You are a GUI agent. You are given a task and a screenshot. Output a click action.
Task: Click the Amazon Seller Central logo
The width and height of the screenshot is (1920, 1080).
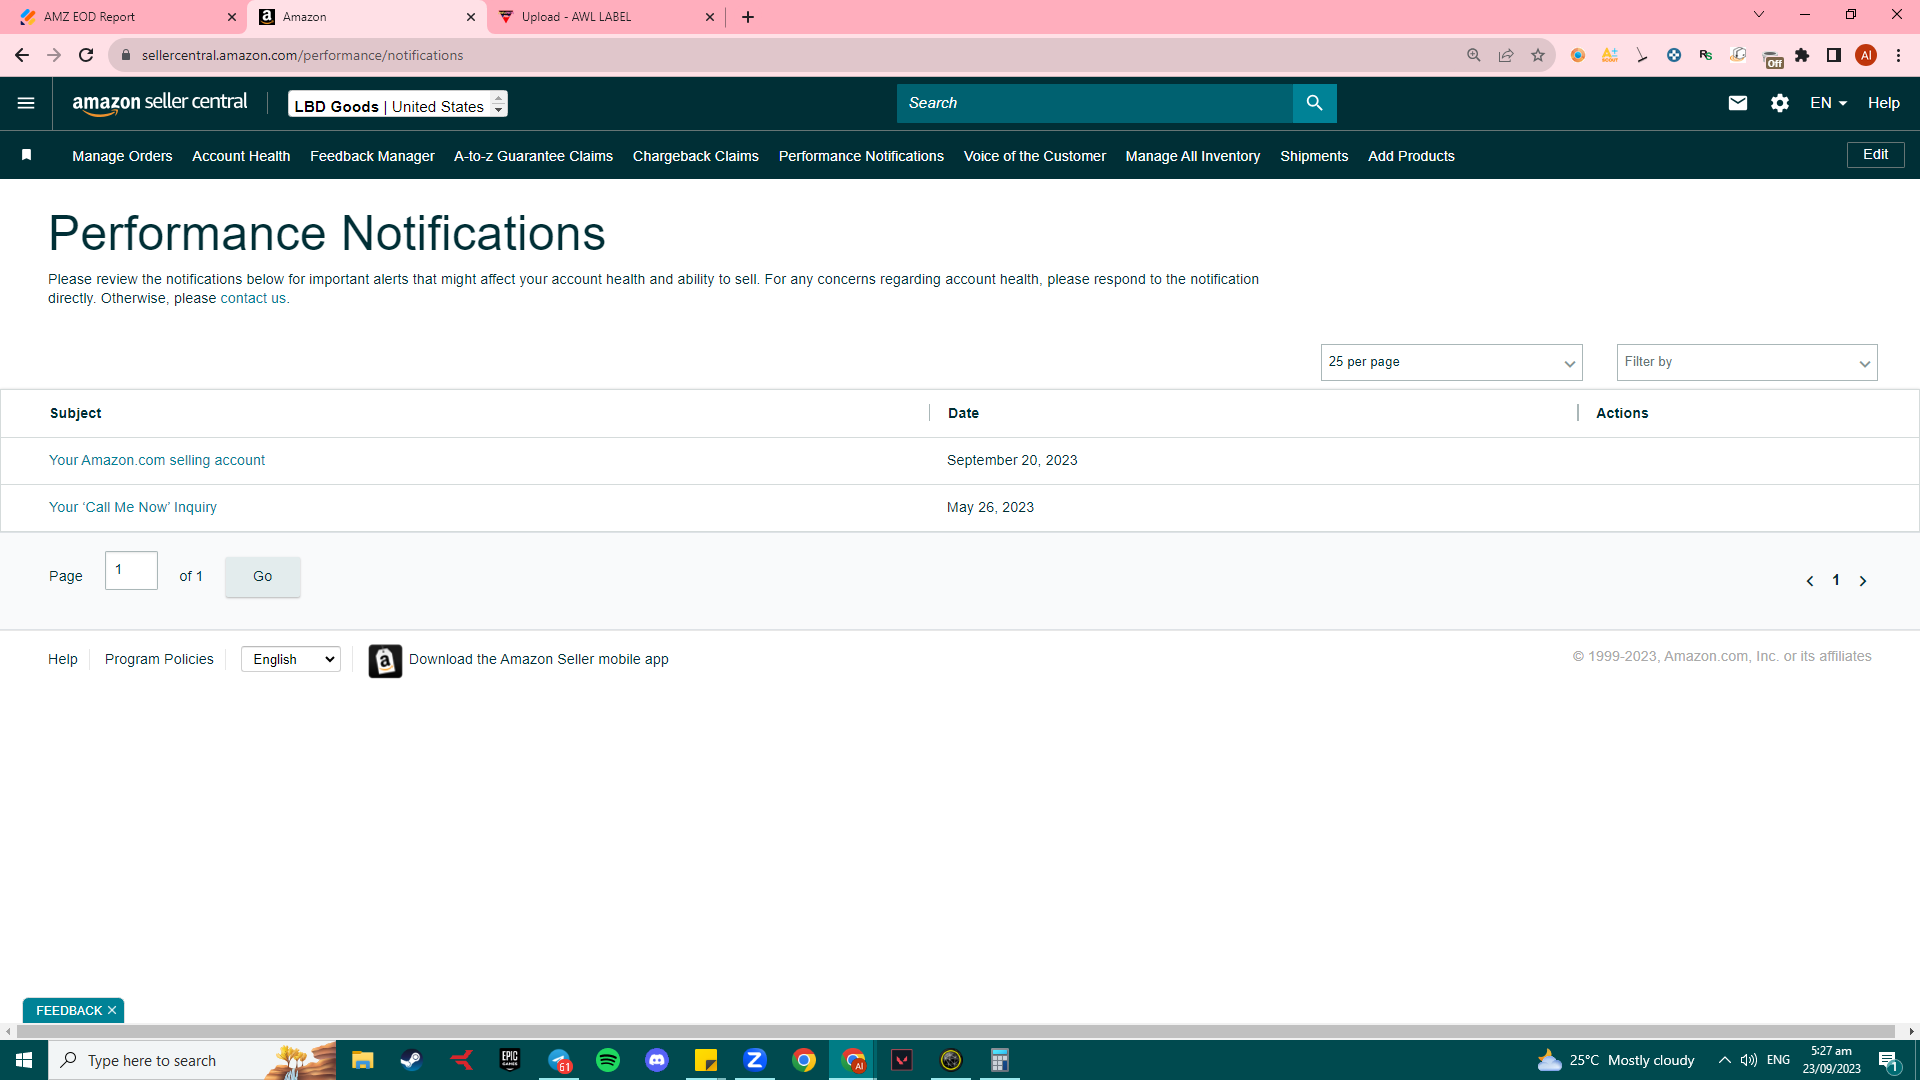160,103
